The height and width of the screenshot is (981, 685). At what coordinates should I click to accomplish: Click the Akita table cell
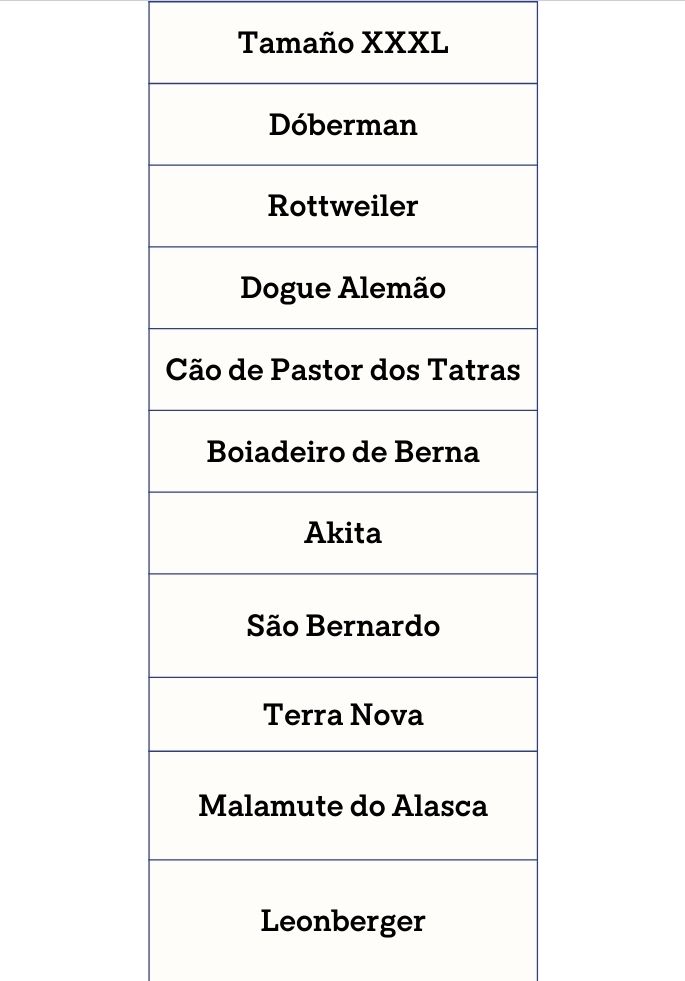coord(343,533)
